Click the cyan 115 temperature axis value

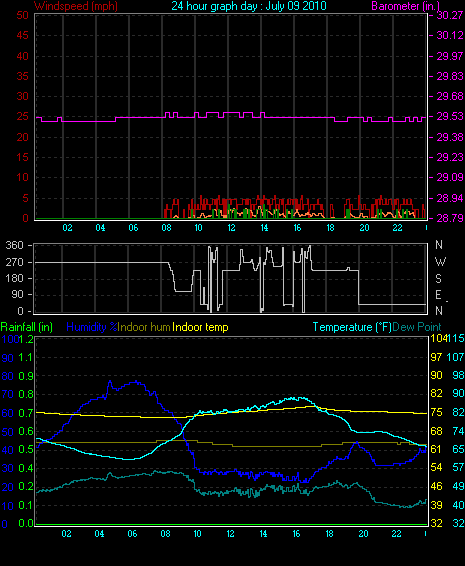coord(456,338)
